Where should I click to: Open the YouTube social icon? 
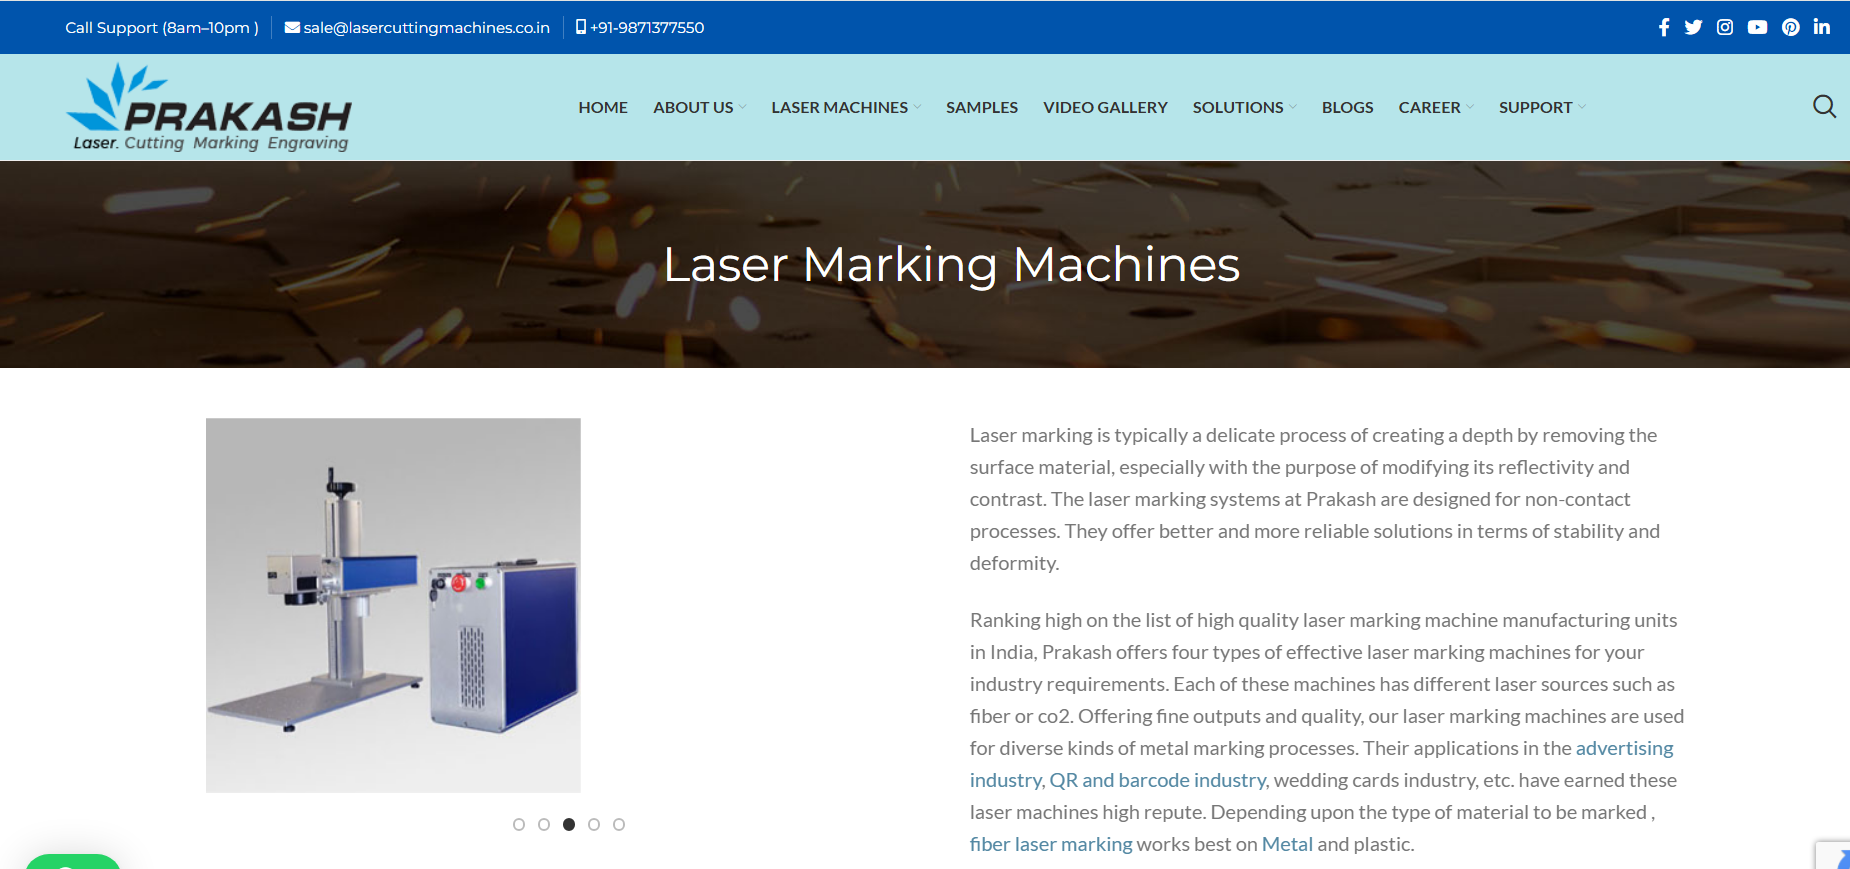pyautogui.click(x=1757, y=27)
